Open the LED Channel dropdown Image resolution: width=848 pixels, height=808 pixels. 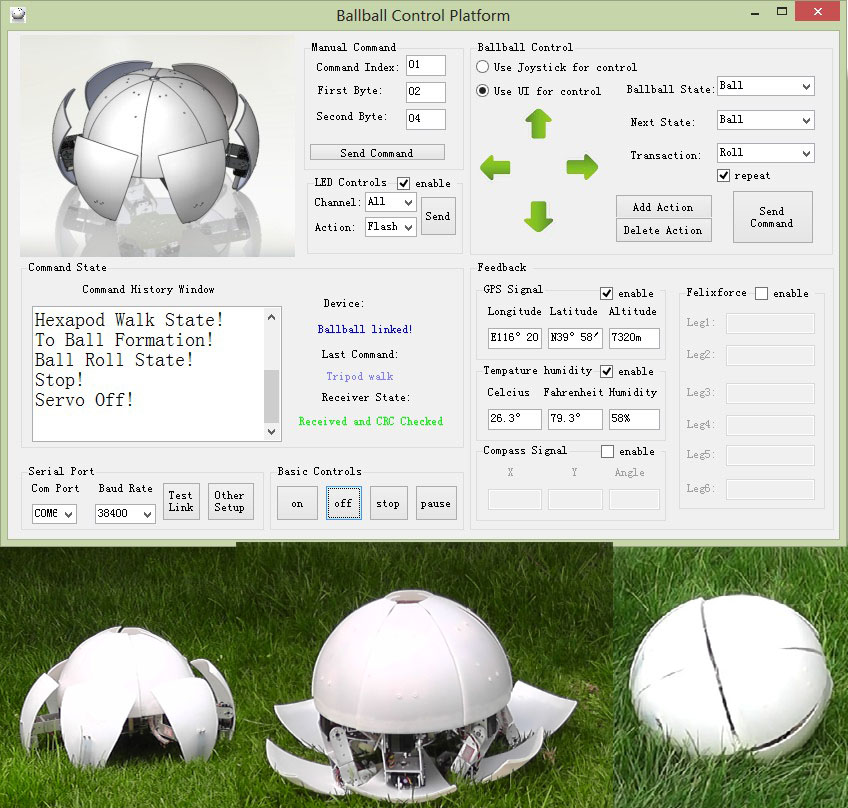point(390,202)
